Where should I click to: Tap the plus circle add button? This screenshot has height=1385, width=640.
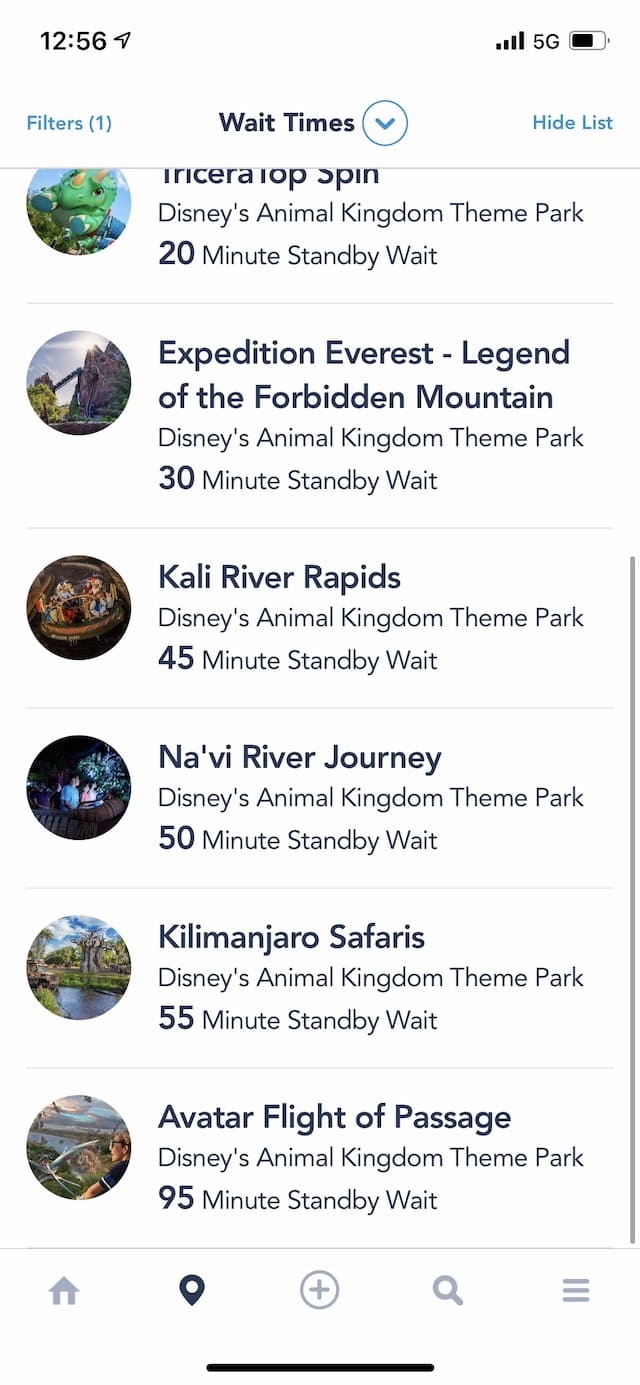tap(320, 1290)
